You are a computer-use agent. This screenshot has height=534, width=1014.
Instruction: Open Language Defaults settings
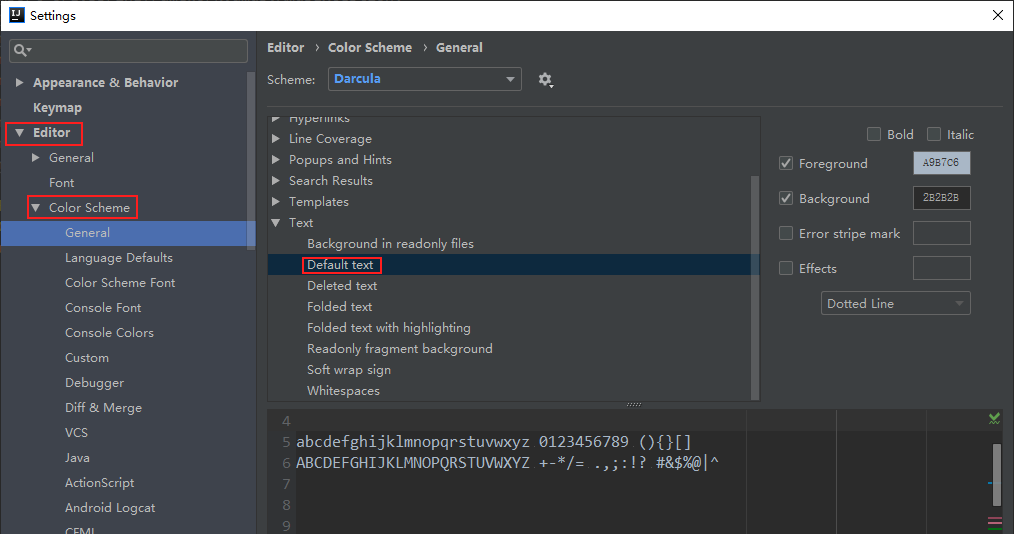119,257
